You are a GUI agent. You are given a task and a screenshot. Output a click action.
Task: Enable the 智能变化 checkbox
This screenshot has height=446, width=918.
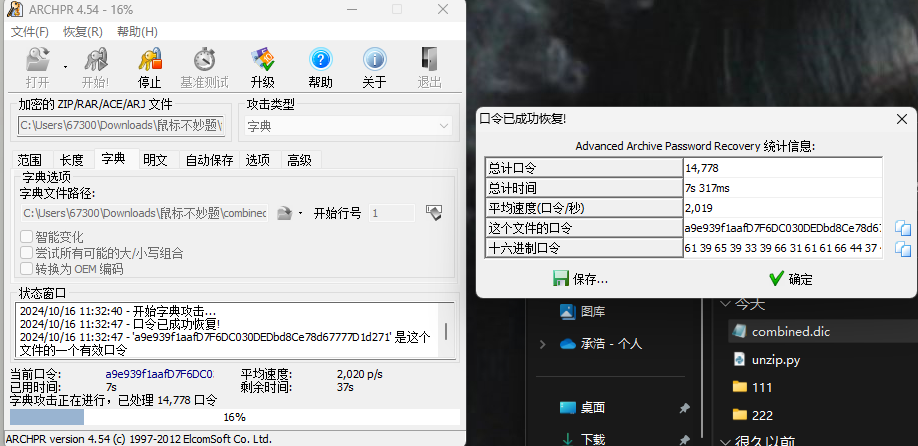26,237
